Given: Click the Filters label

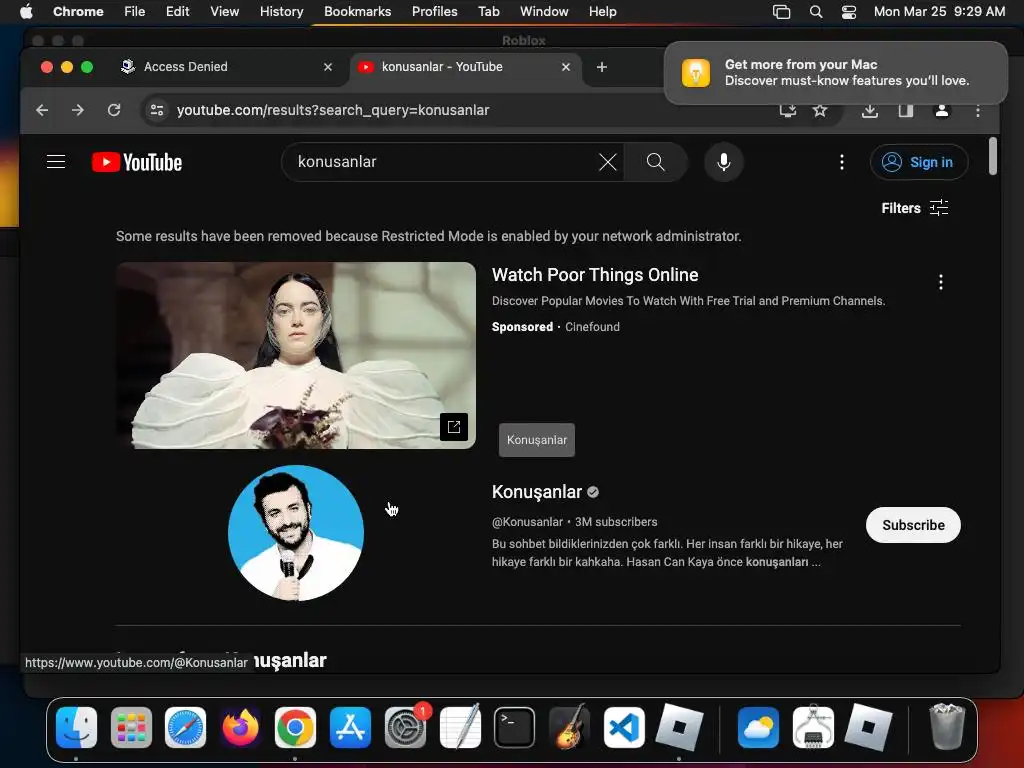Looking at the screenshot, I should pos(901,208).
